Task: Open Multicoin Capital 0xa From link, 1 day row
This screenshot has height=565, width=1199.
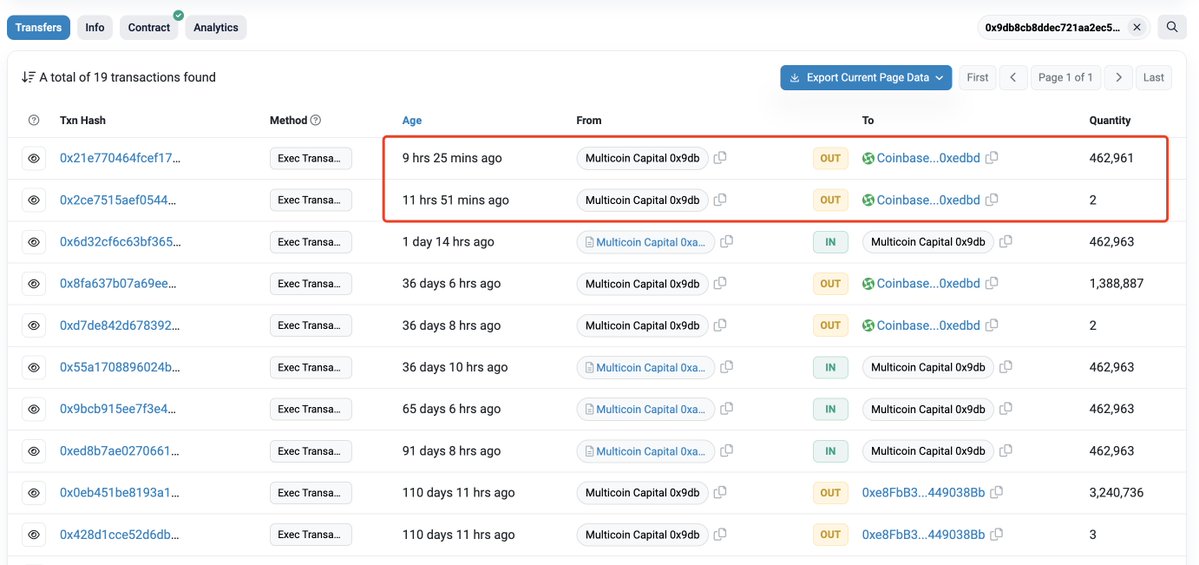Action: (x=651, y=242)
